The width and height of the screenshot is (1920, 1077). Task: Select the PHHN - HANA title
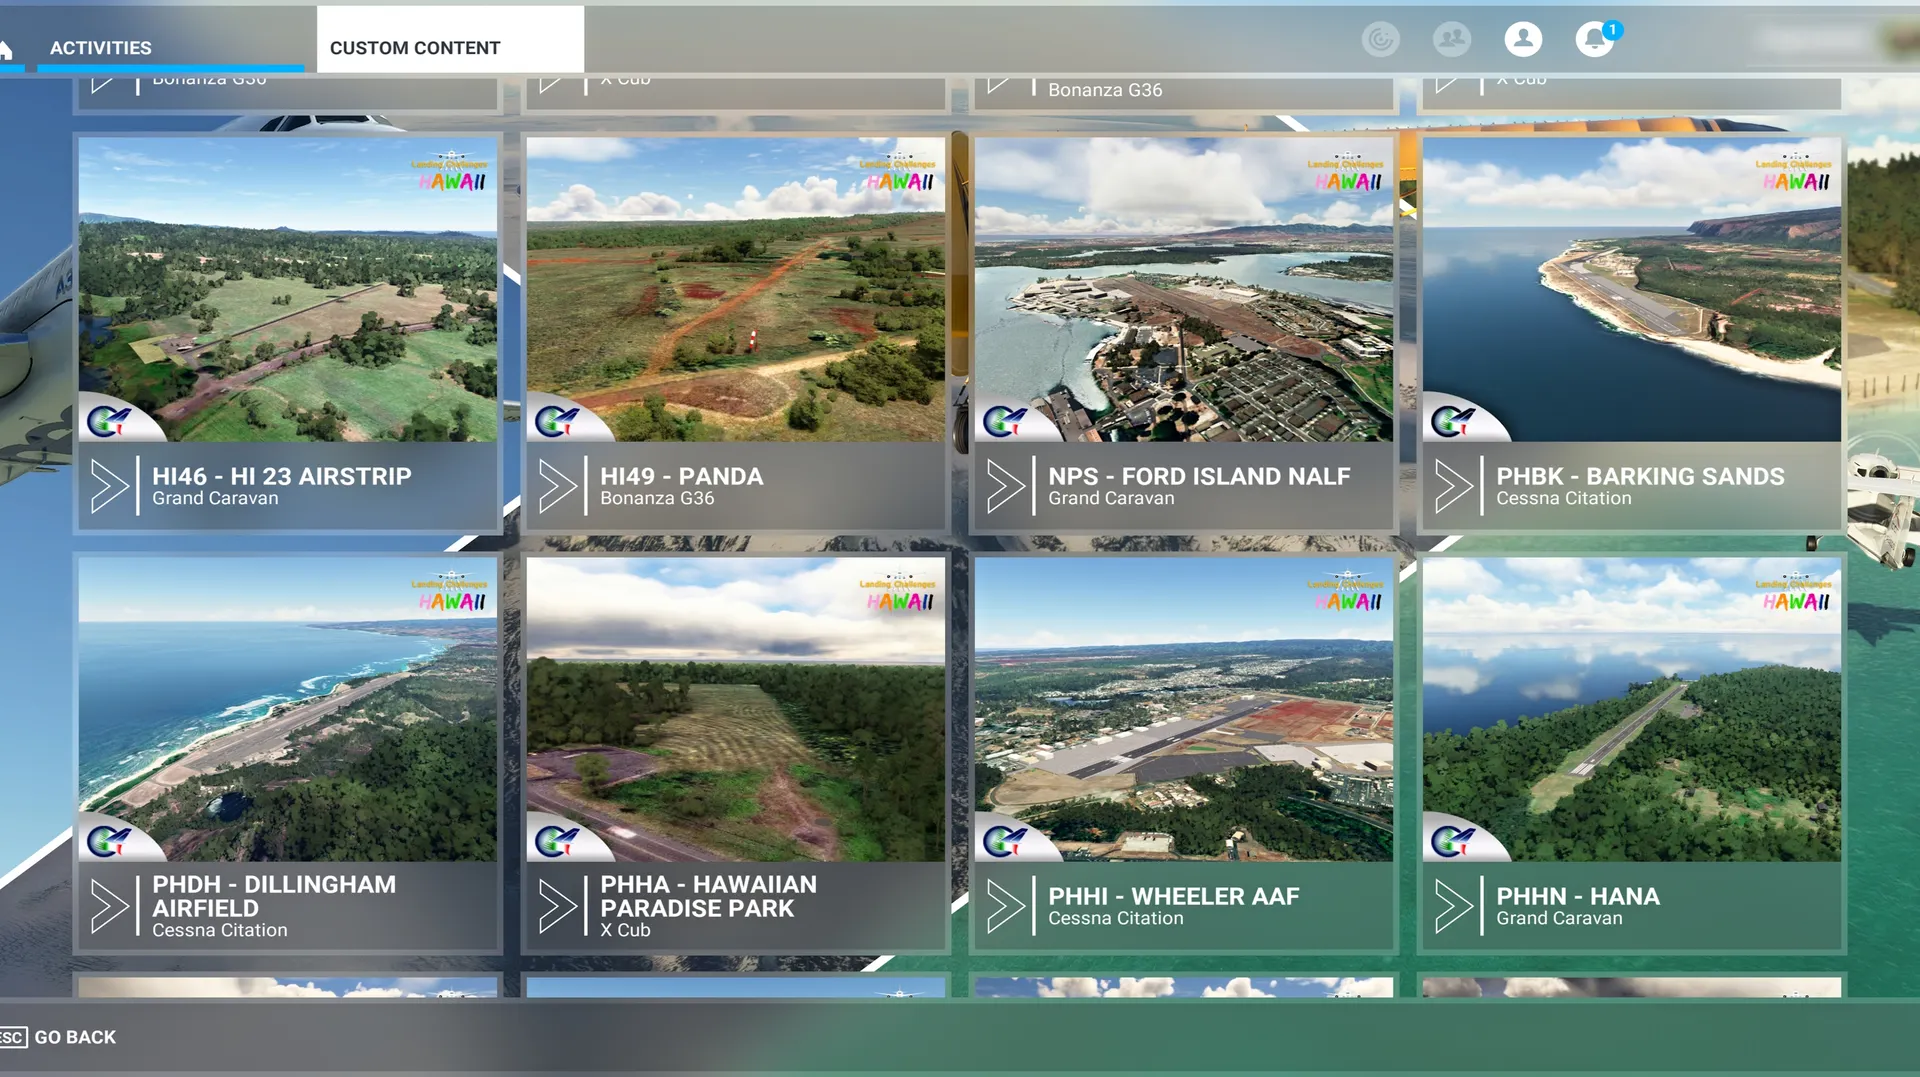pos(1578,896)
